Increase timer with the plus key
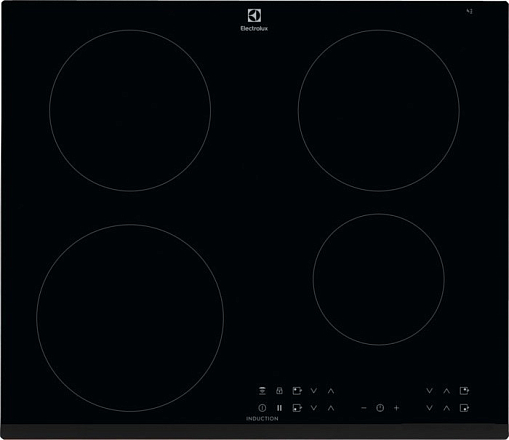 [x=396, y=408]
